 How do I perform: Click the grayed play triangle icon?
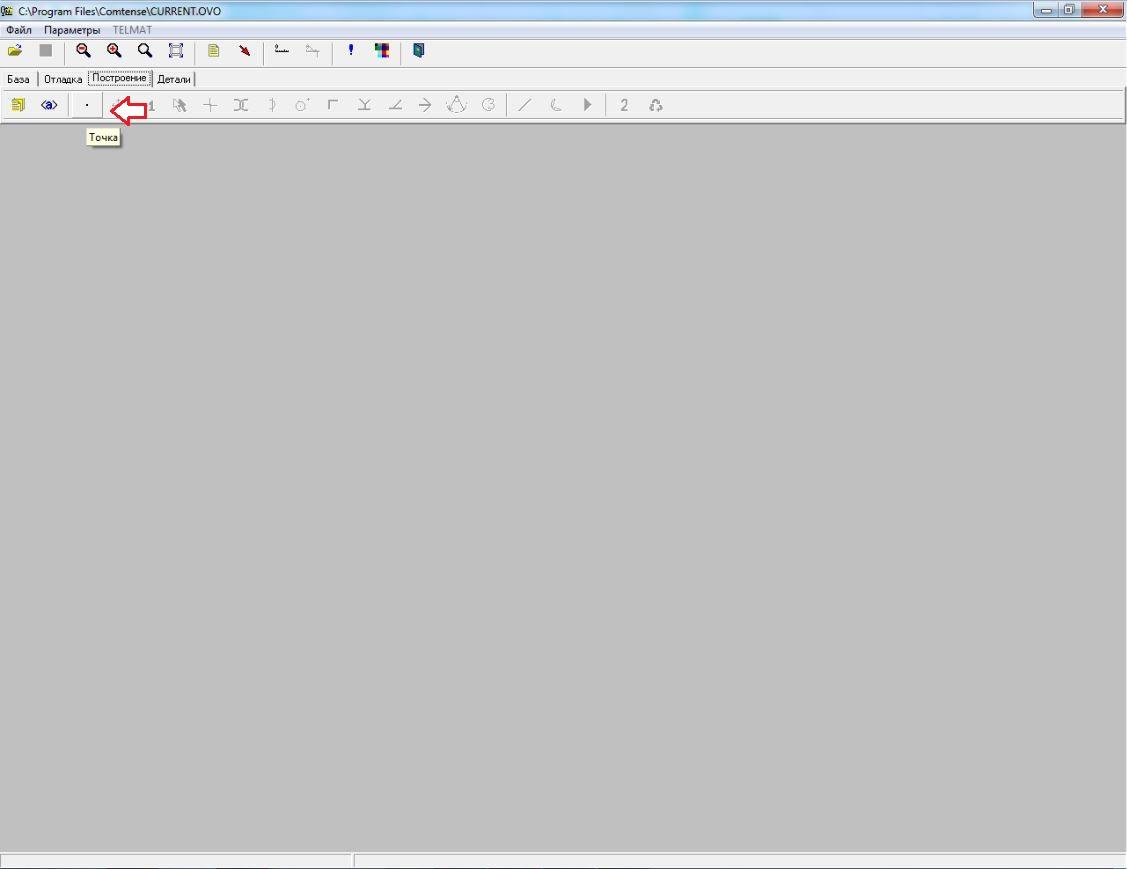pos(587,106)
